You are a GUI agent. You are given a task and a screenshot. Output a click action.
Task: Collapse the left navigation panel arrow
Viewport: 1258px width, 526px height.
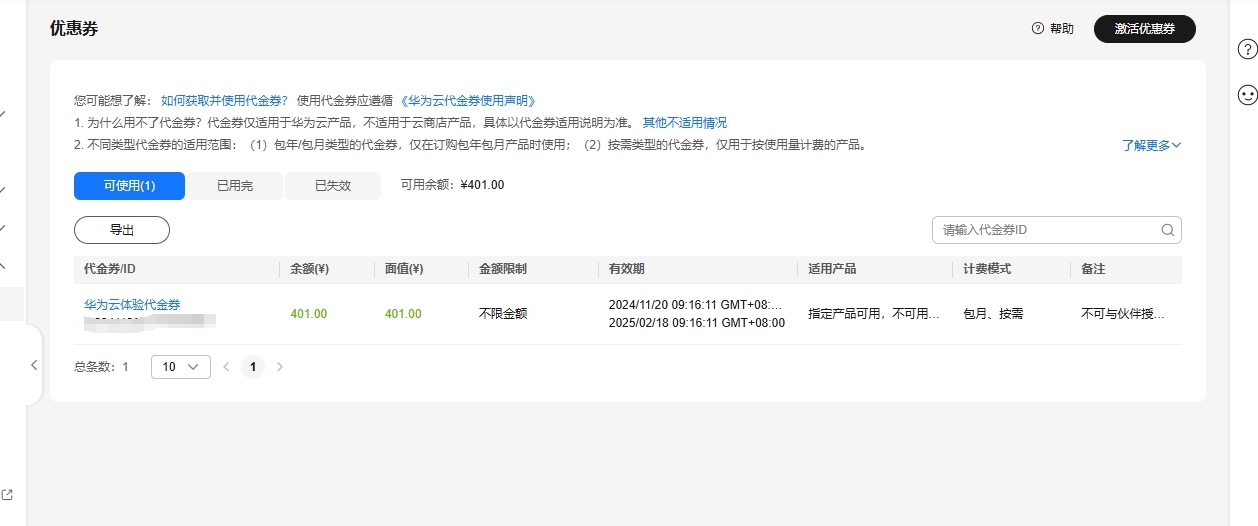pos(33,365)
